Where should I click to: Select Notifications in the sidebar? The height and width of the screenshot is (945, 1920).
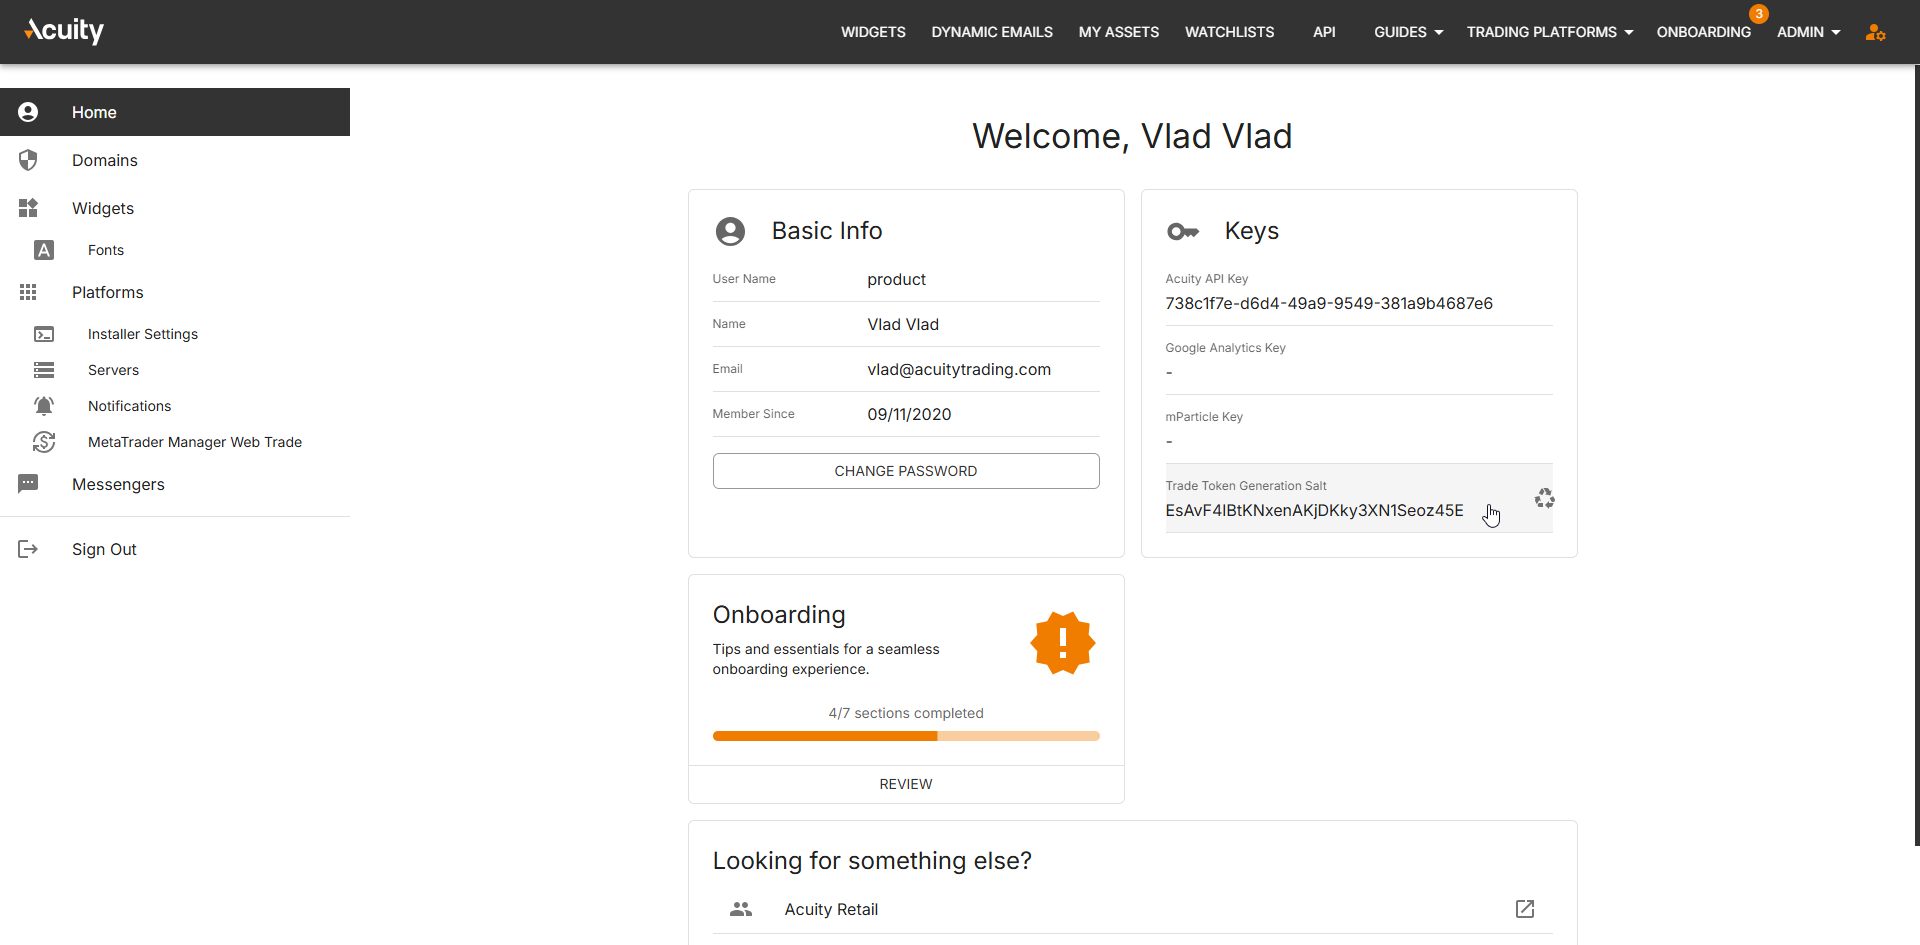[175, 406]
